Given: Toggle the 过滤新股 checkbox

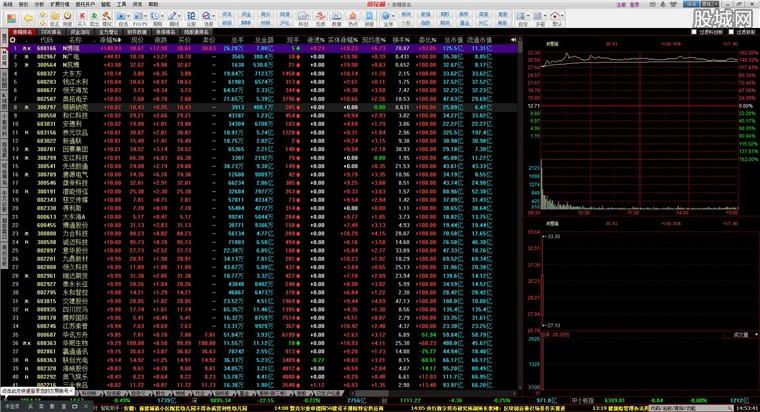Looking at the screenshot, I should [731, 32].
